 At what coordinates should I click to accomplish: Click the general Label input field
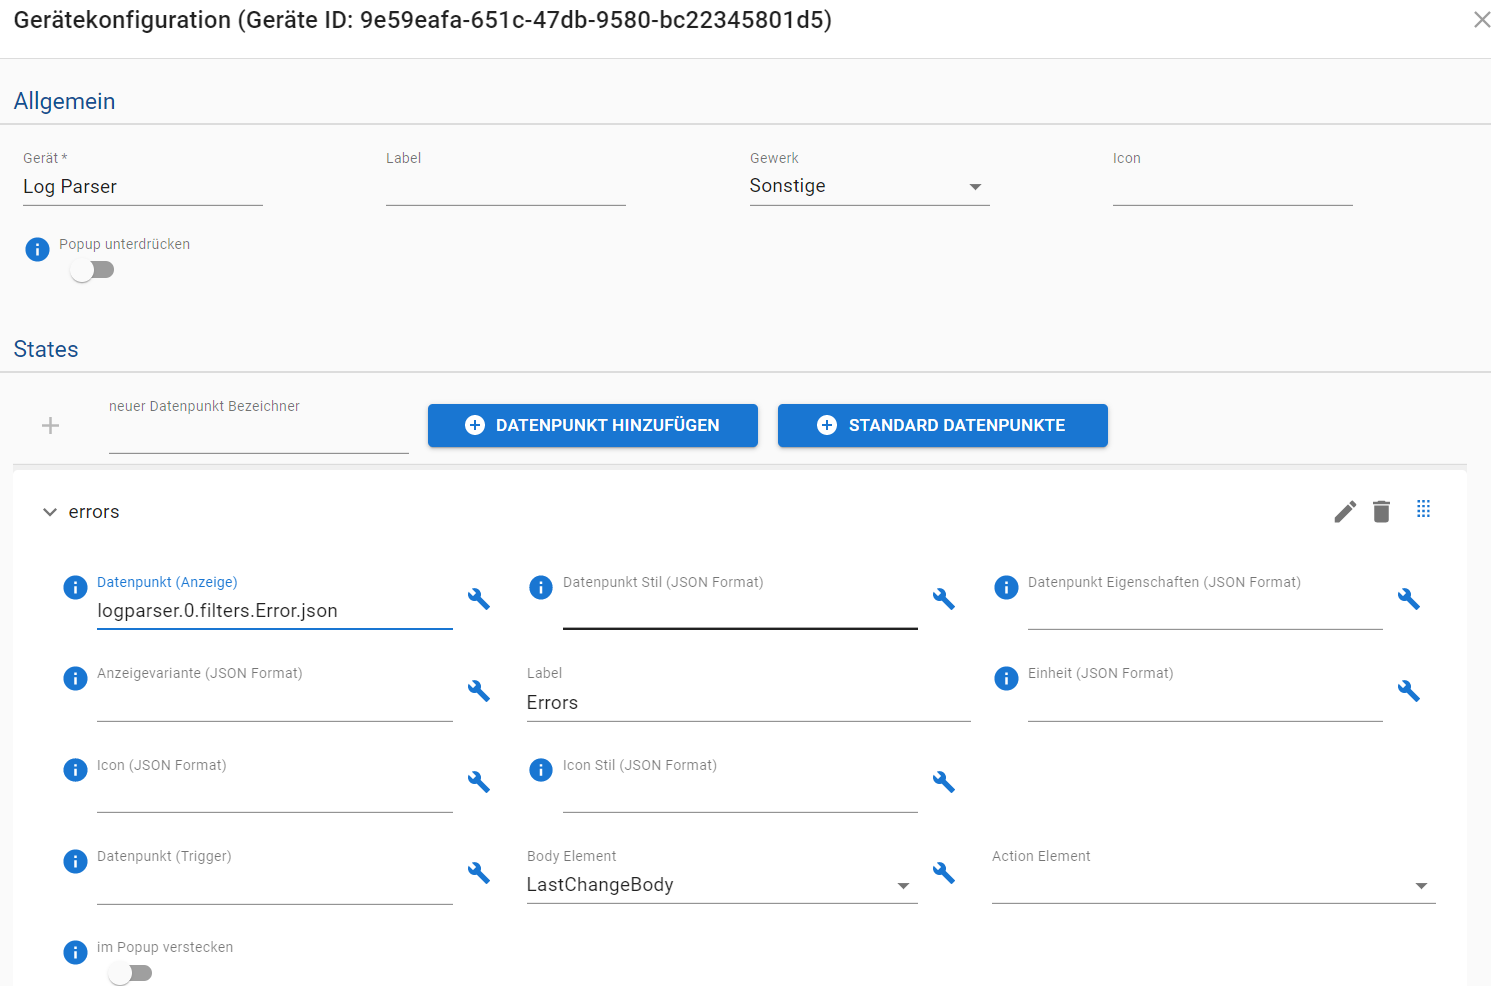tap(506, 187)
